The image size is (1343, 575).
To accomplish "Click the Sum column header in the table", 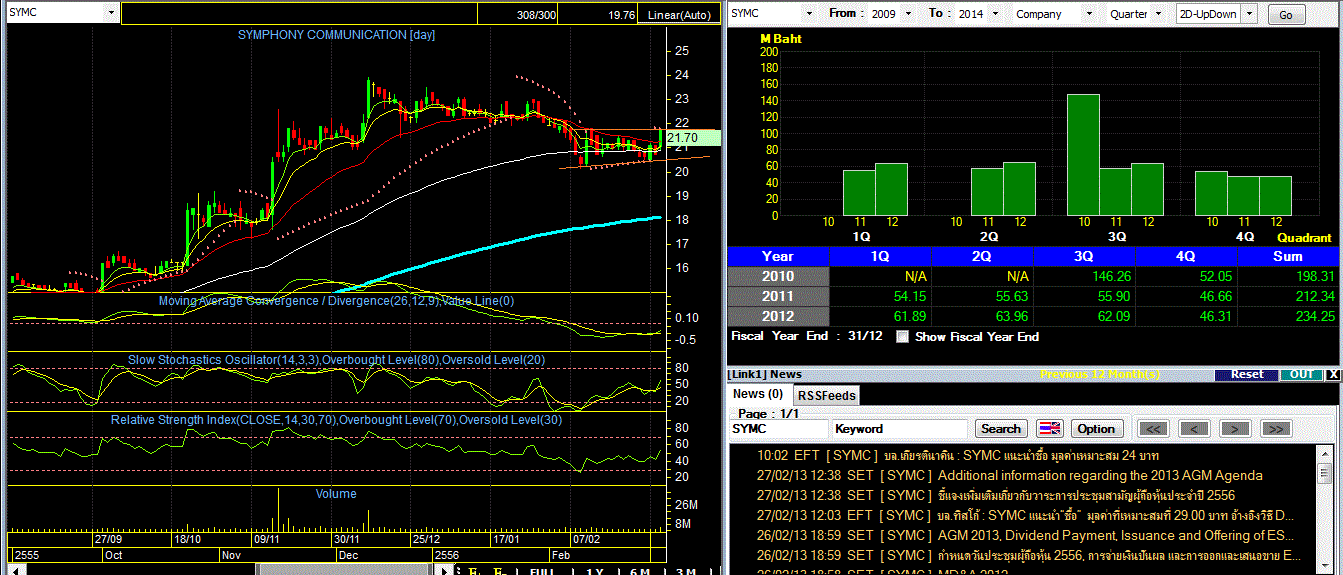I will 1288,256.
